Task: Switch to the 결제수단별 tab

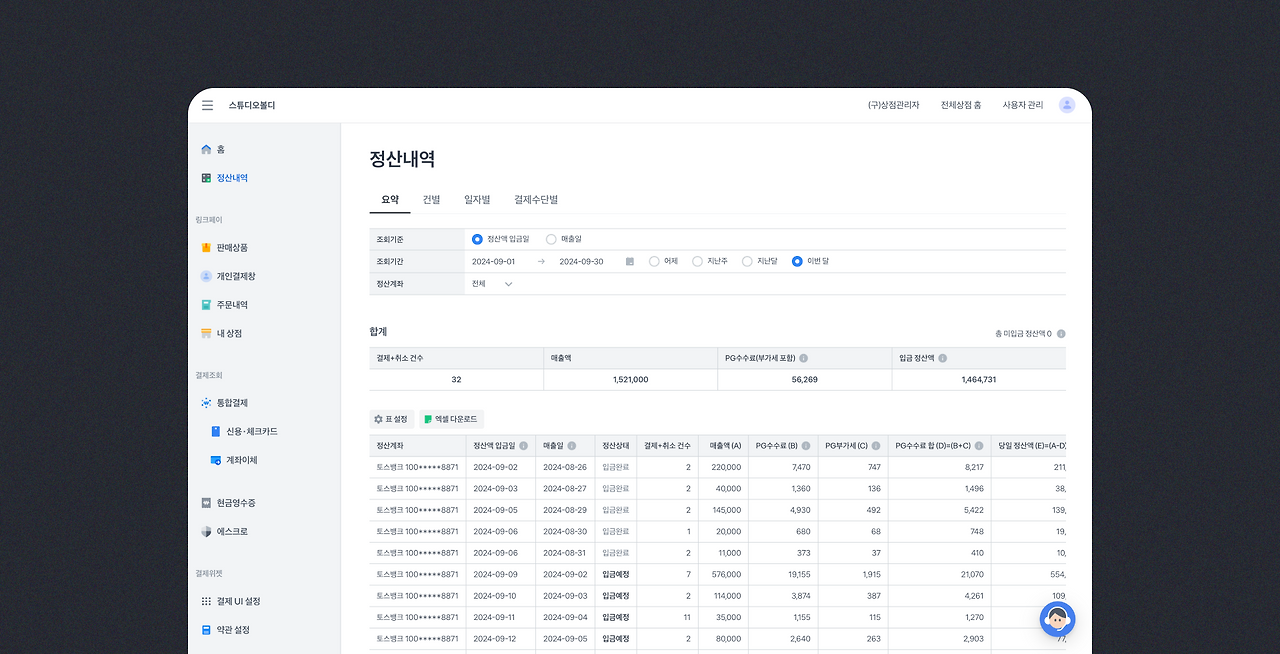Action: (536, 200)
